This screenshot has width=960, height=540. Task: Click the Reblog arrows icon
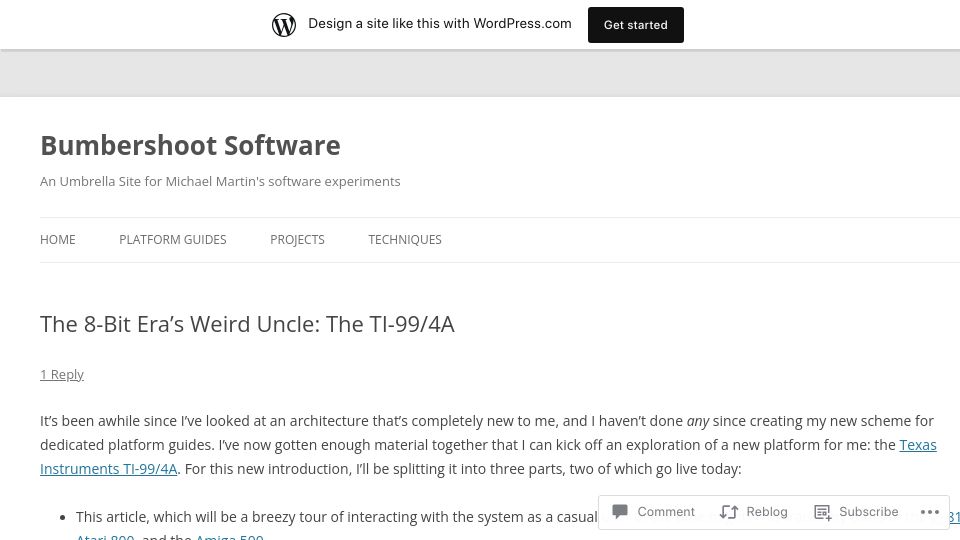(729, 512)
